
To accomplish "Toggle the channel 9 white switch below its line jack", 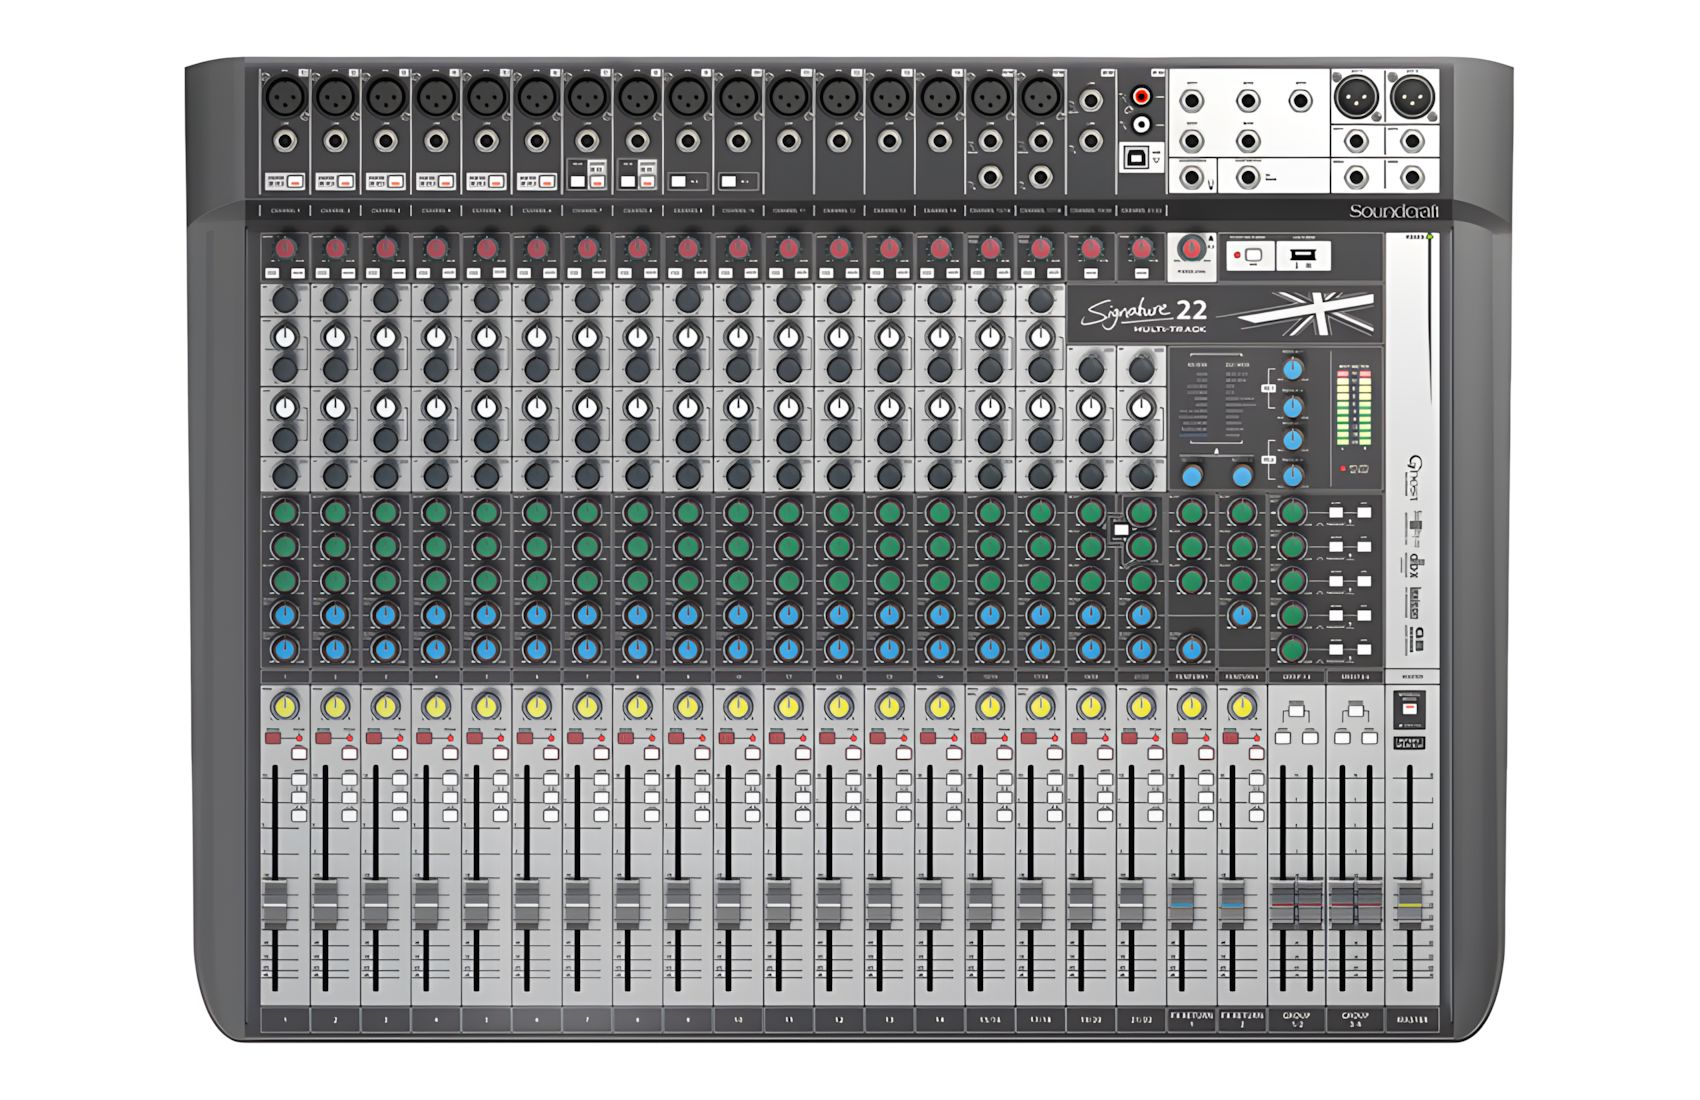I will coord(679,182).
